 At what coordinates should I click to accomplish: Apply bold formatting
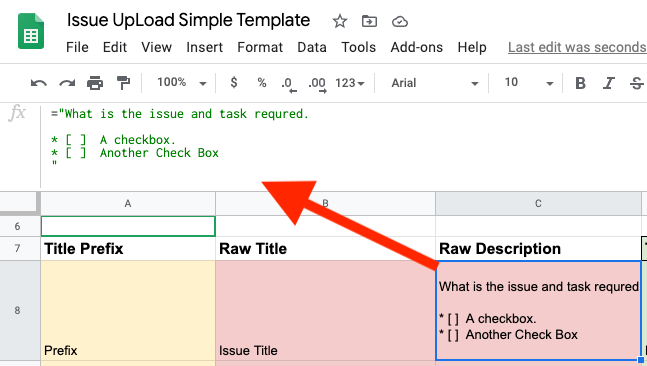click(x=580, y=83)
